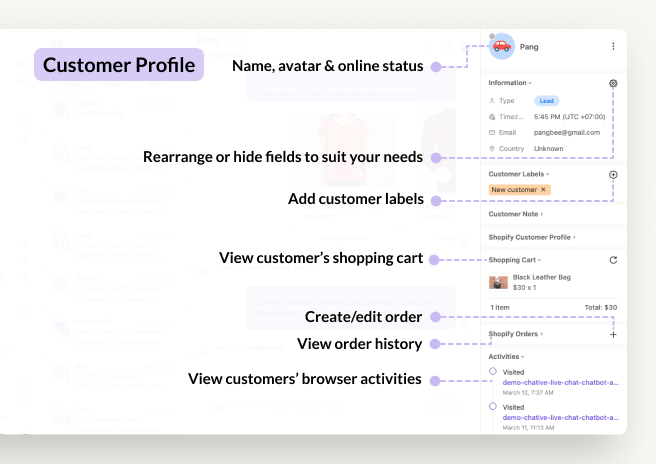Click the timezone globe icon
This screenshot has height=464, width=656.
(492, 117)
